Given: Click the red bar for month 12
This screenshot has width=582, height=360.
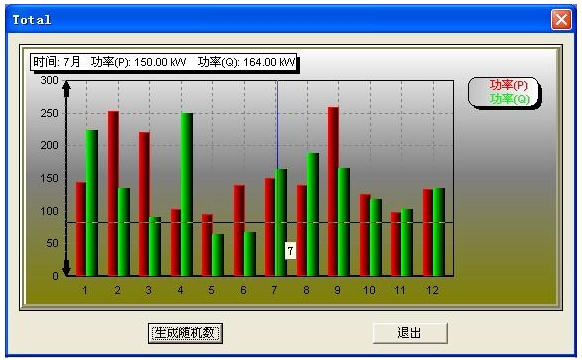Looking at the screenshot, I should [x=428, y=233].
